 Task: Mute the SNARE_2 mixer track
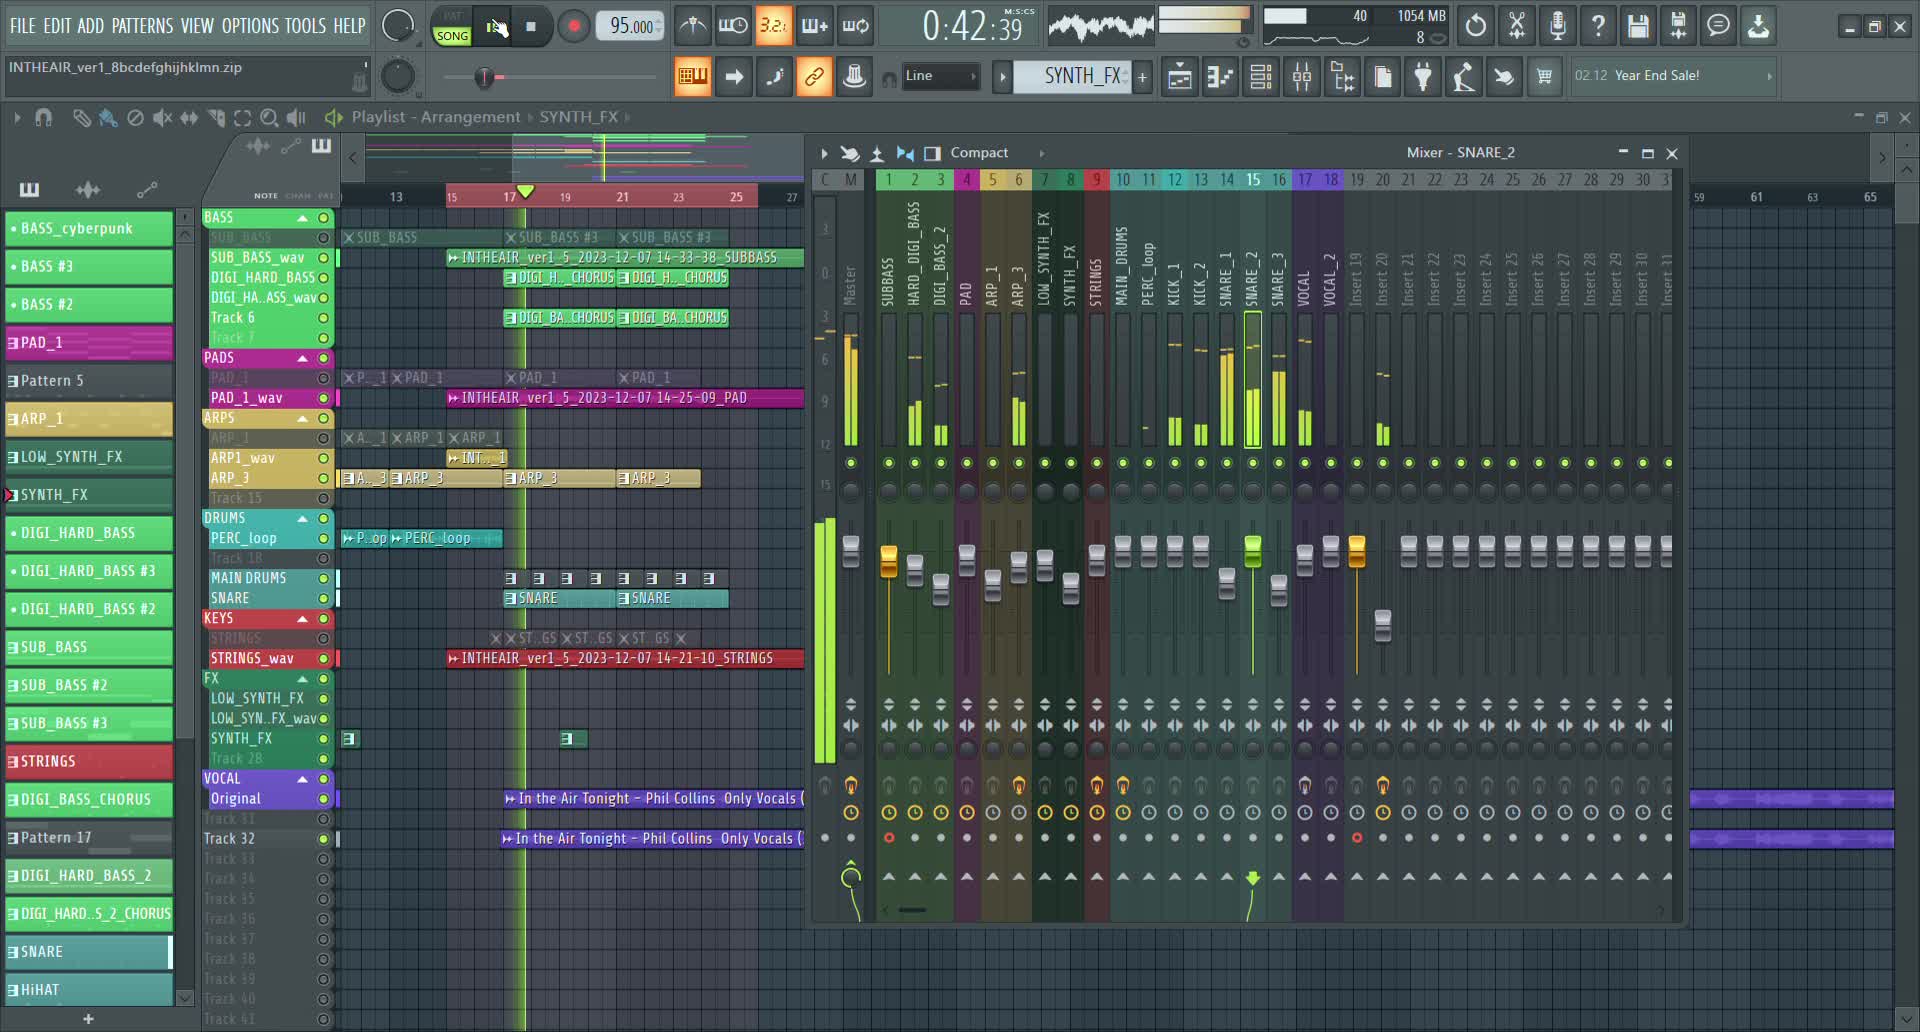(x=1253, y=463)
